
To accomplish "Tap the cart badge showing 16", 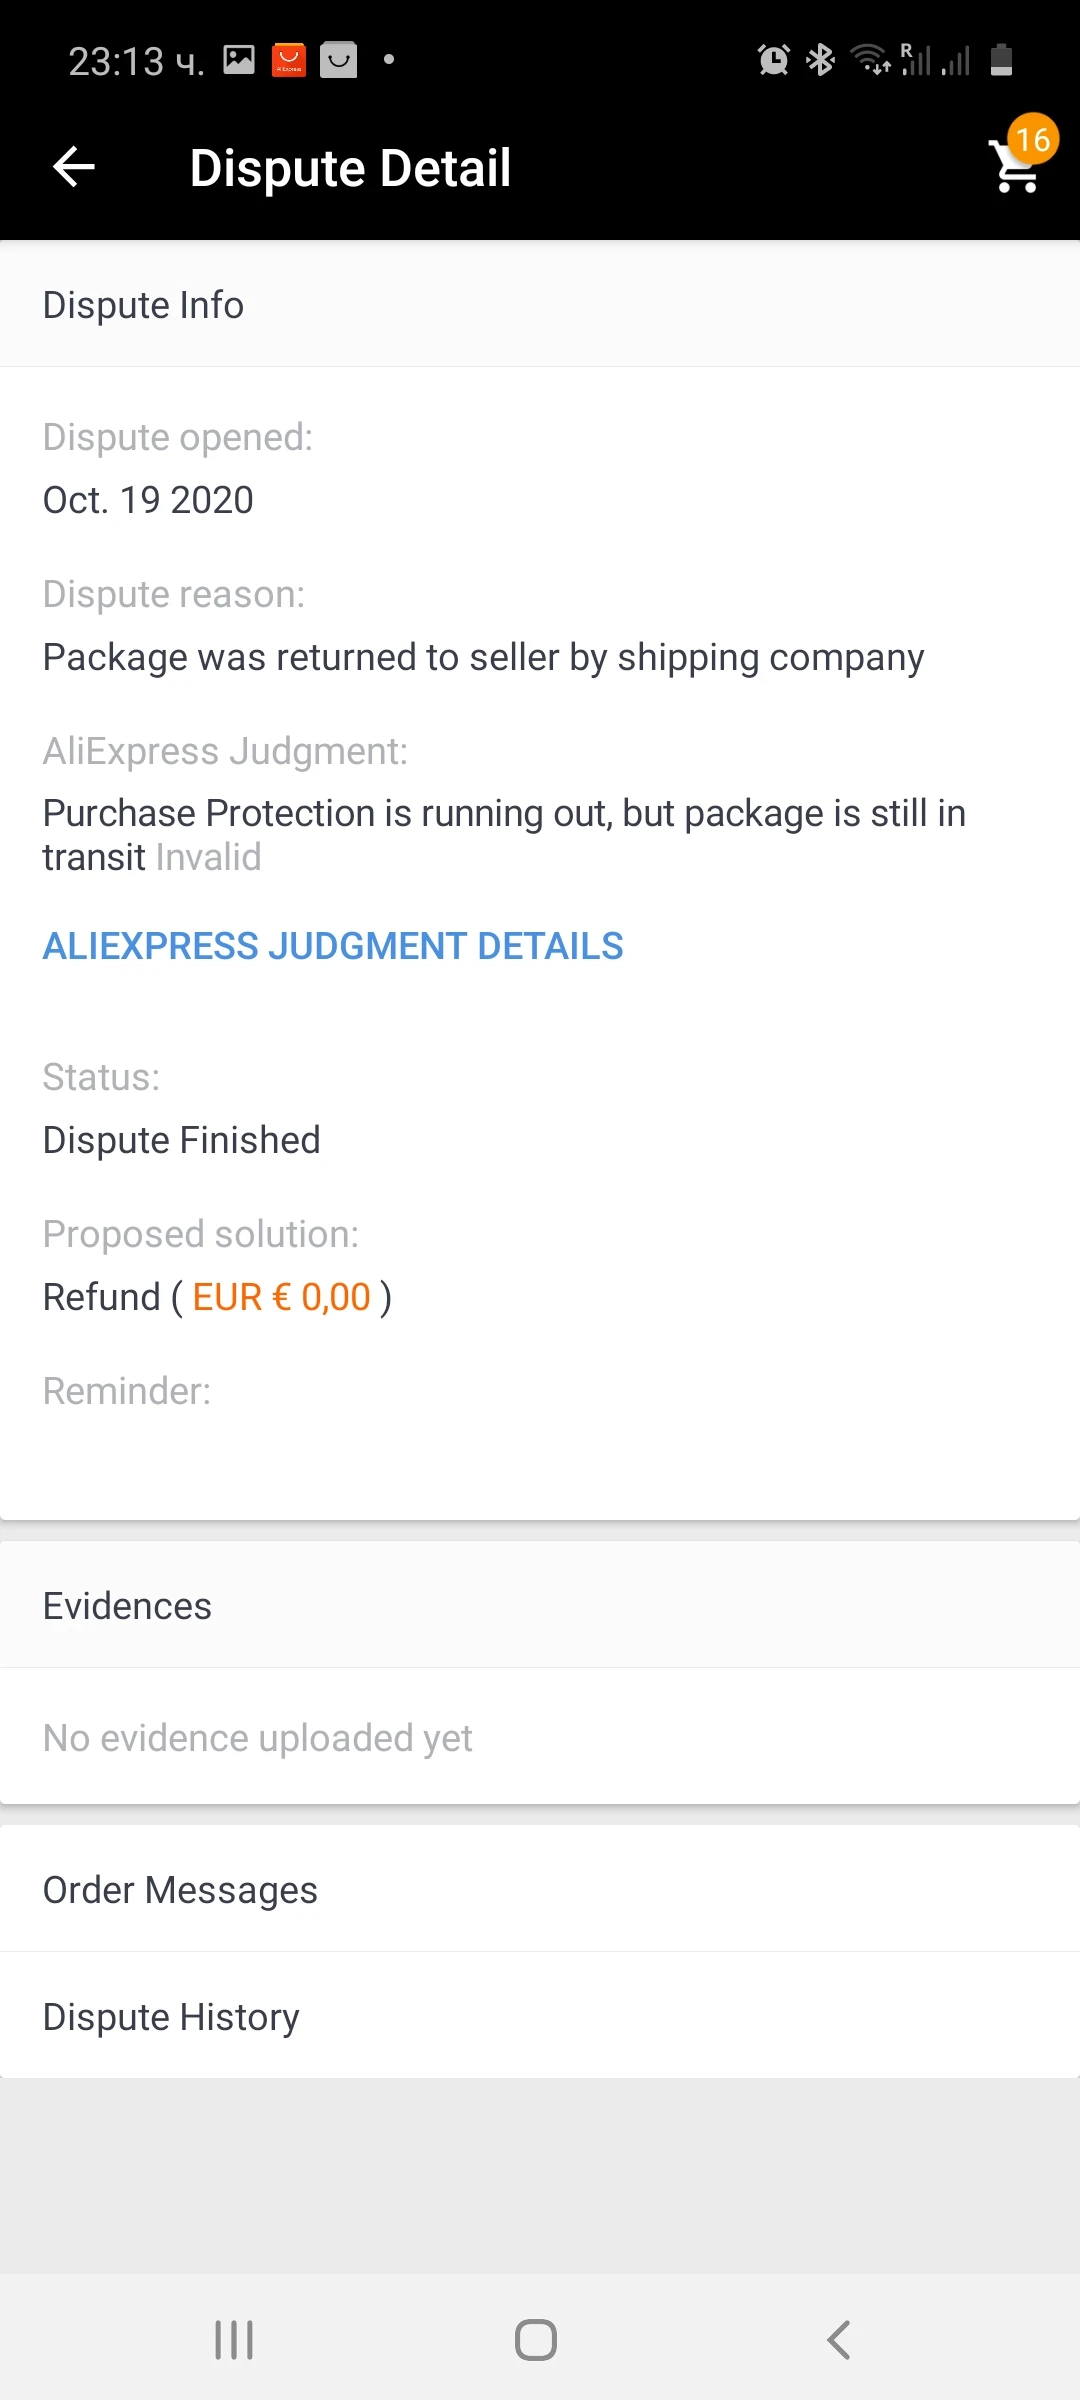I will point(1033,139).
